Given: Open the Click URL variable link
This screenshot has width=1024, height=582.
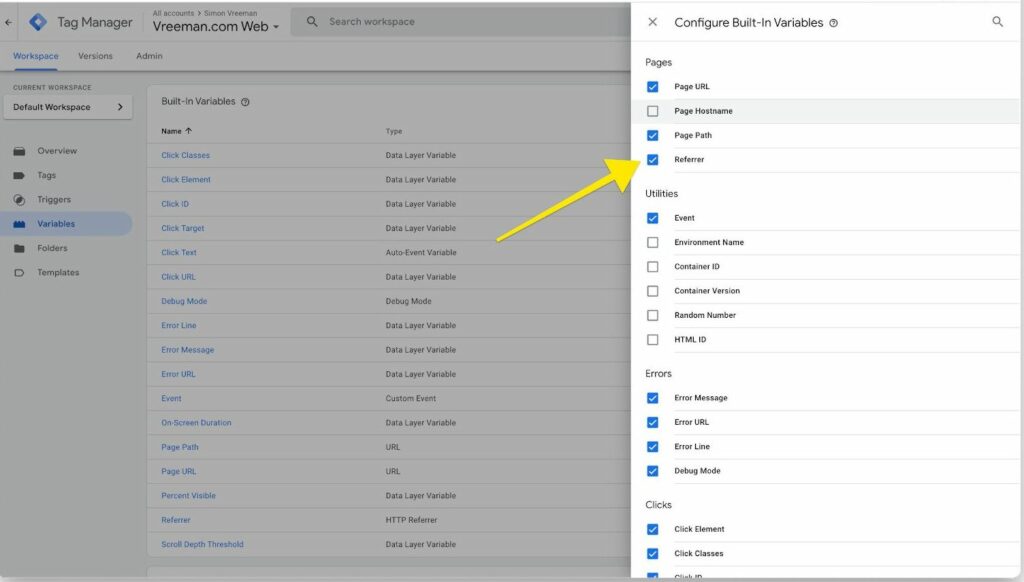Looking at the screenshot, I should 178,277.
